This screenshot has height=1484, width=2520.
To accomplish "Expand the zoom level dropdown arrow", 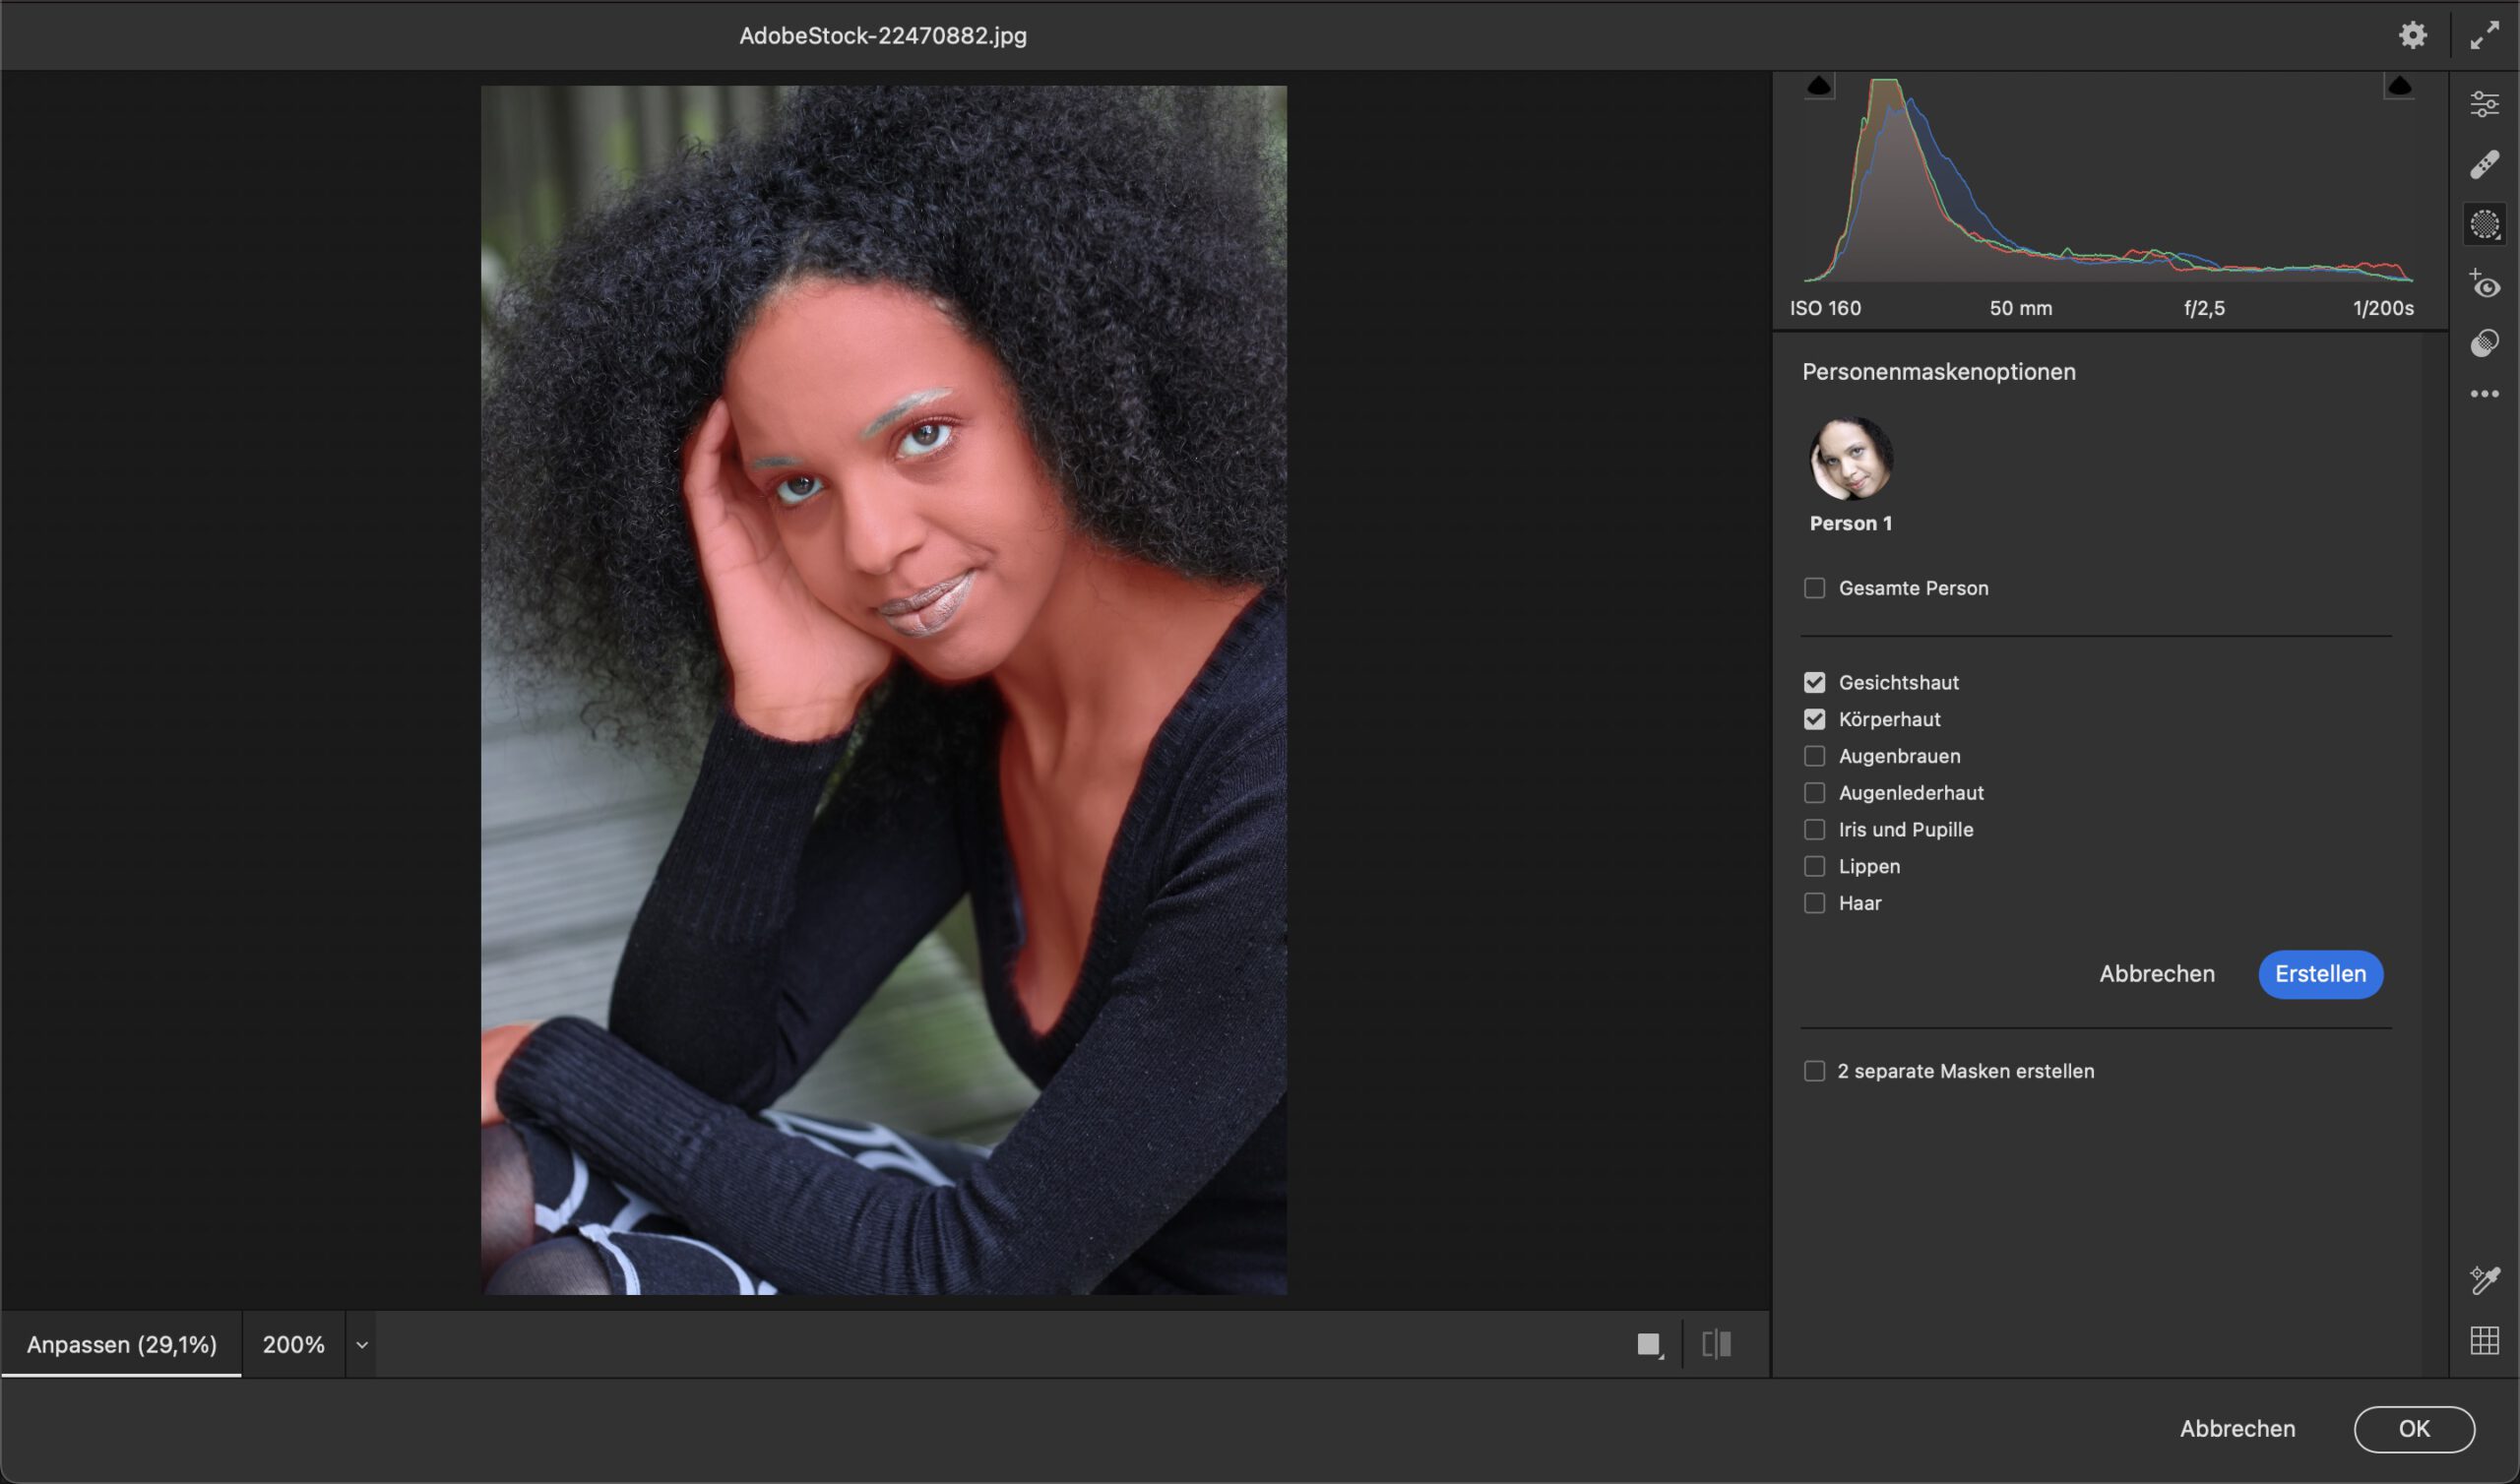I will (362, 1345).
